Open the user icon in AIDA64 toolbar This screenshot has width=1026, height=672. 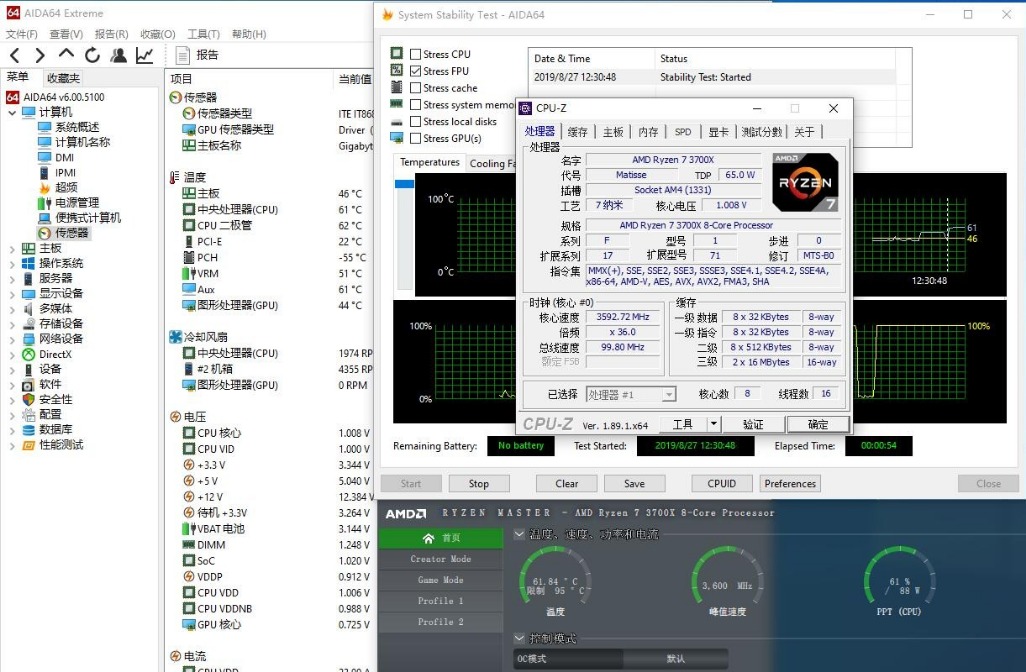click(118, 56)
